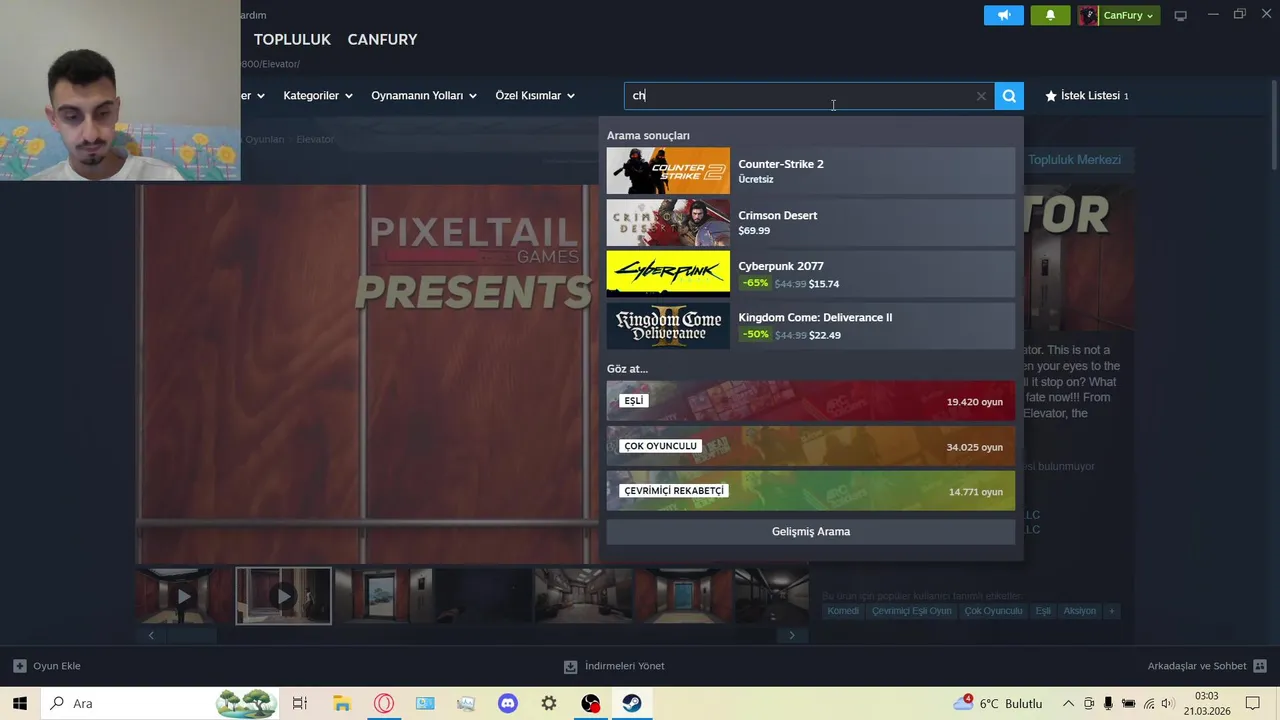Click Oyun Ekle add game button
Image resolution: width=1280 pixels, height=720 pixels.
pos(47,666)
